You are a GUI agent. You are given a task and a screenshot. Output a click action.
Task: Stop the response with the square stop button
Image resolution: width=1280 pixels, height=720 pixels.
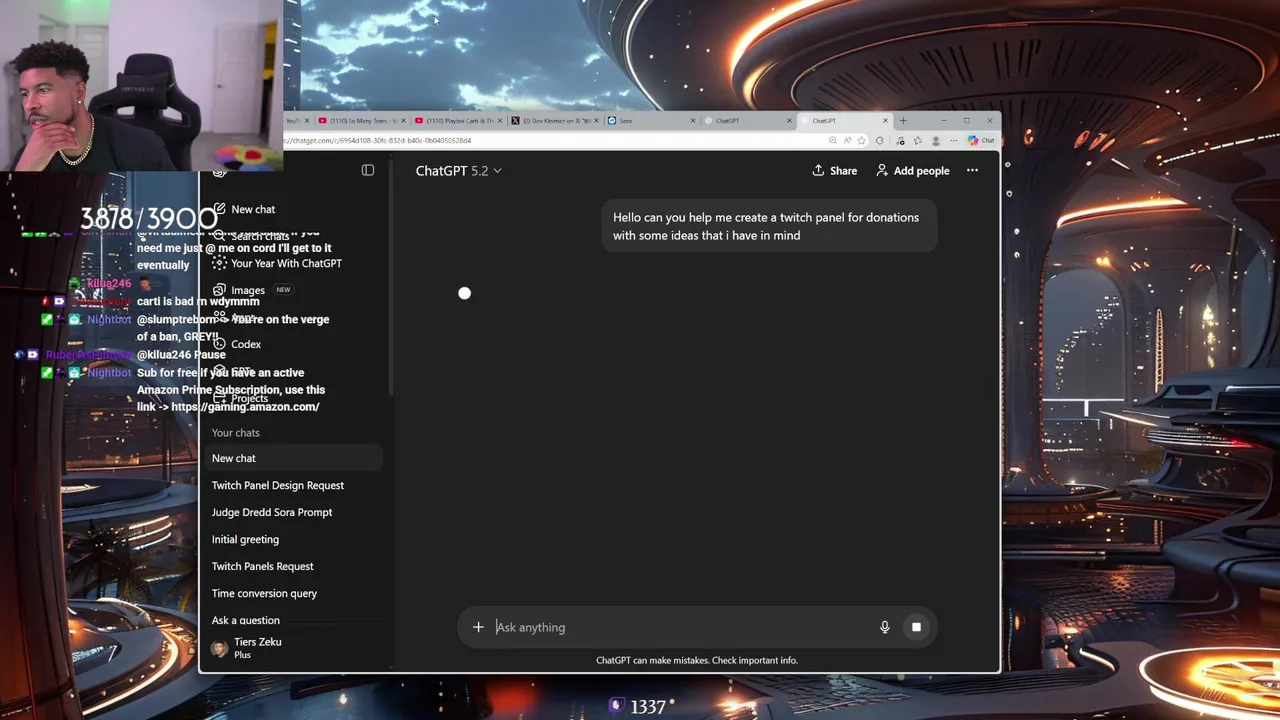coord(916,627)
